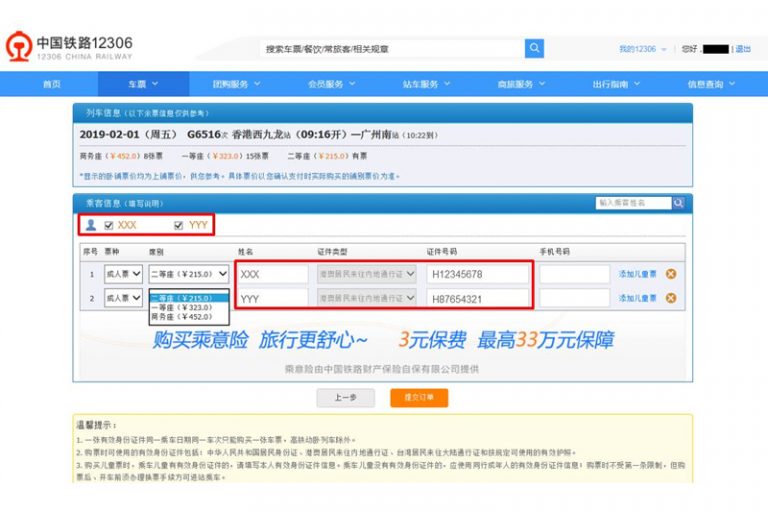Click the China Railway 12306 logo
768x512 pixels.
coord(68,48)
